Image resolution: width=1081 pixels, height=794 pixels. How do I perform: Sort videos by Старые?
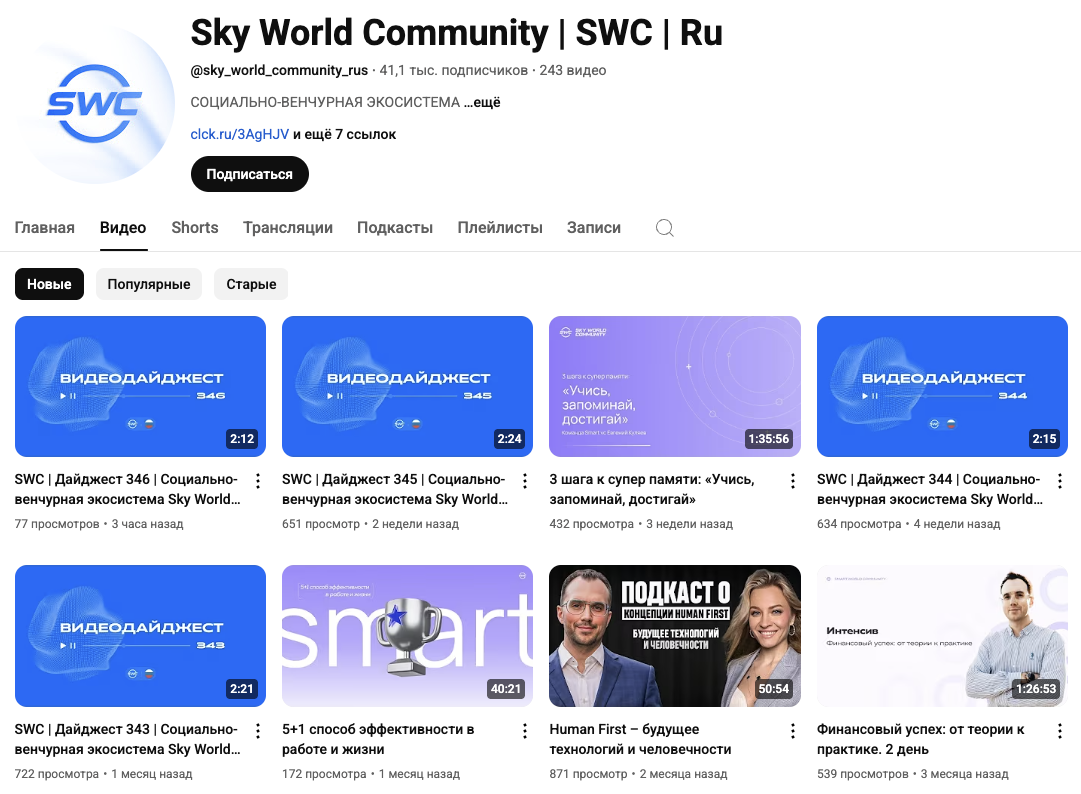[x=251, y=284]
